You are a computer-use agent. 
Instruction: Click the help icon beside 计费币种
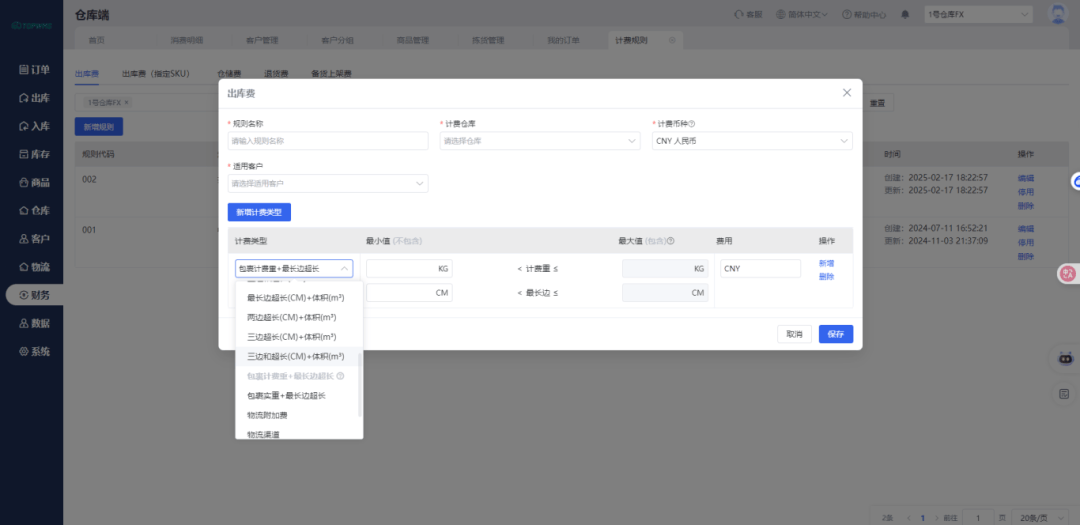pyautogui.click(x=692, y=124)
